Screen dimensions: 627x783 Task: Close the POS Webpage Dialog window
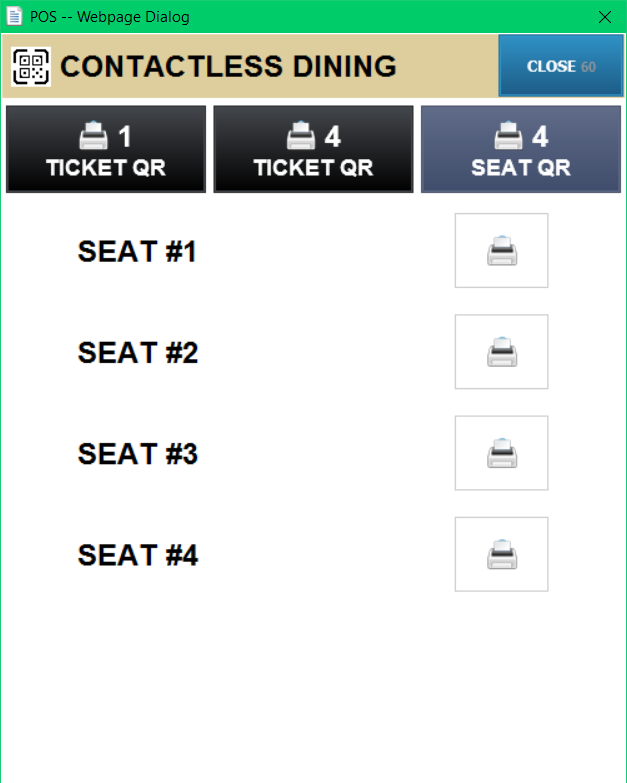point(604,17)
